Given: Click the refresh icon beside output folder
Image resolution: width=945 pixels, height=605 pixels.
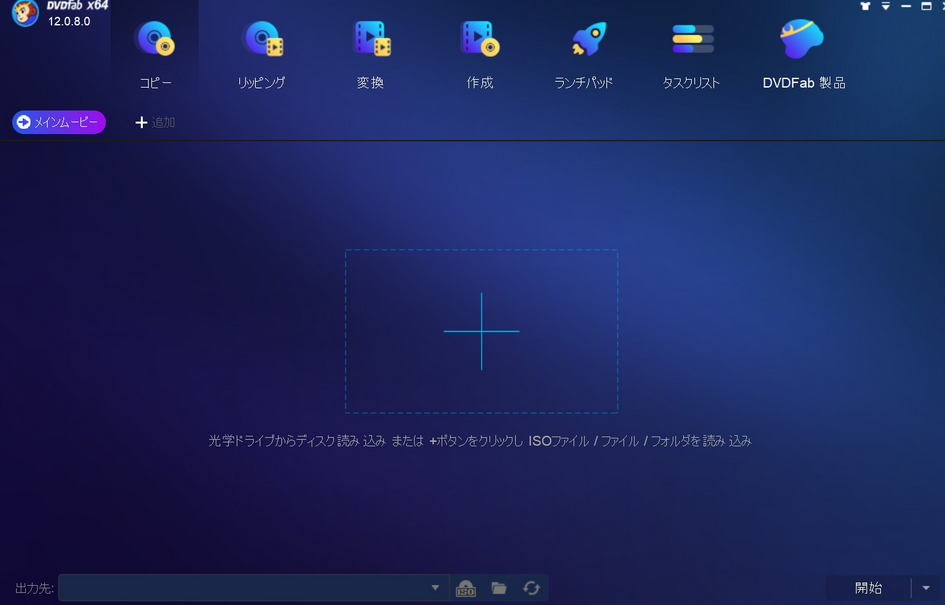Looking at the screenshot, I should click(x=531, y=588).
